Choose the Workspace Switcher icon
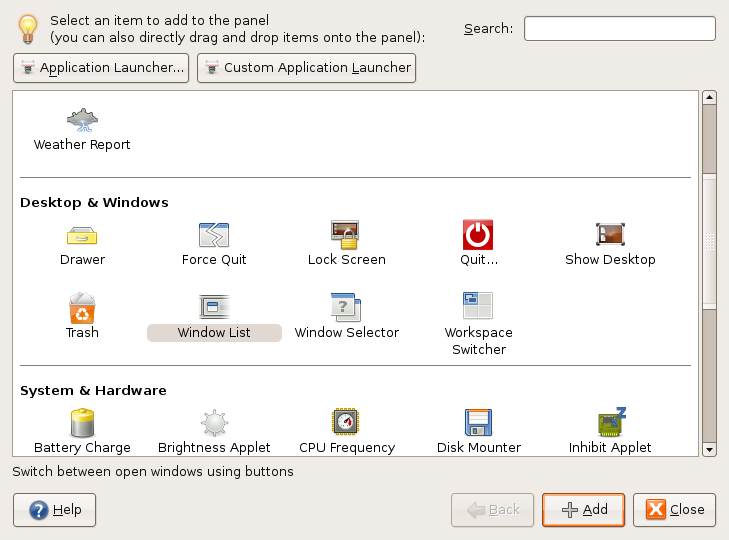The height and width of the screenshot is (540, 729). (478, 306)
